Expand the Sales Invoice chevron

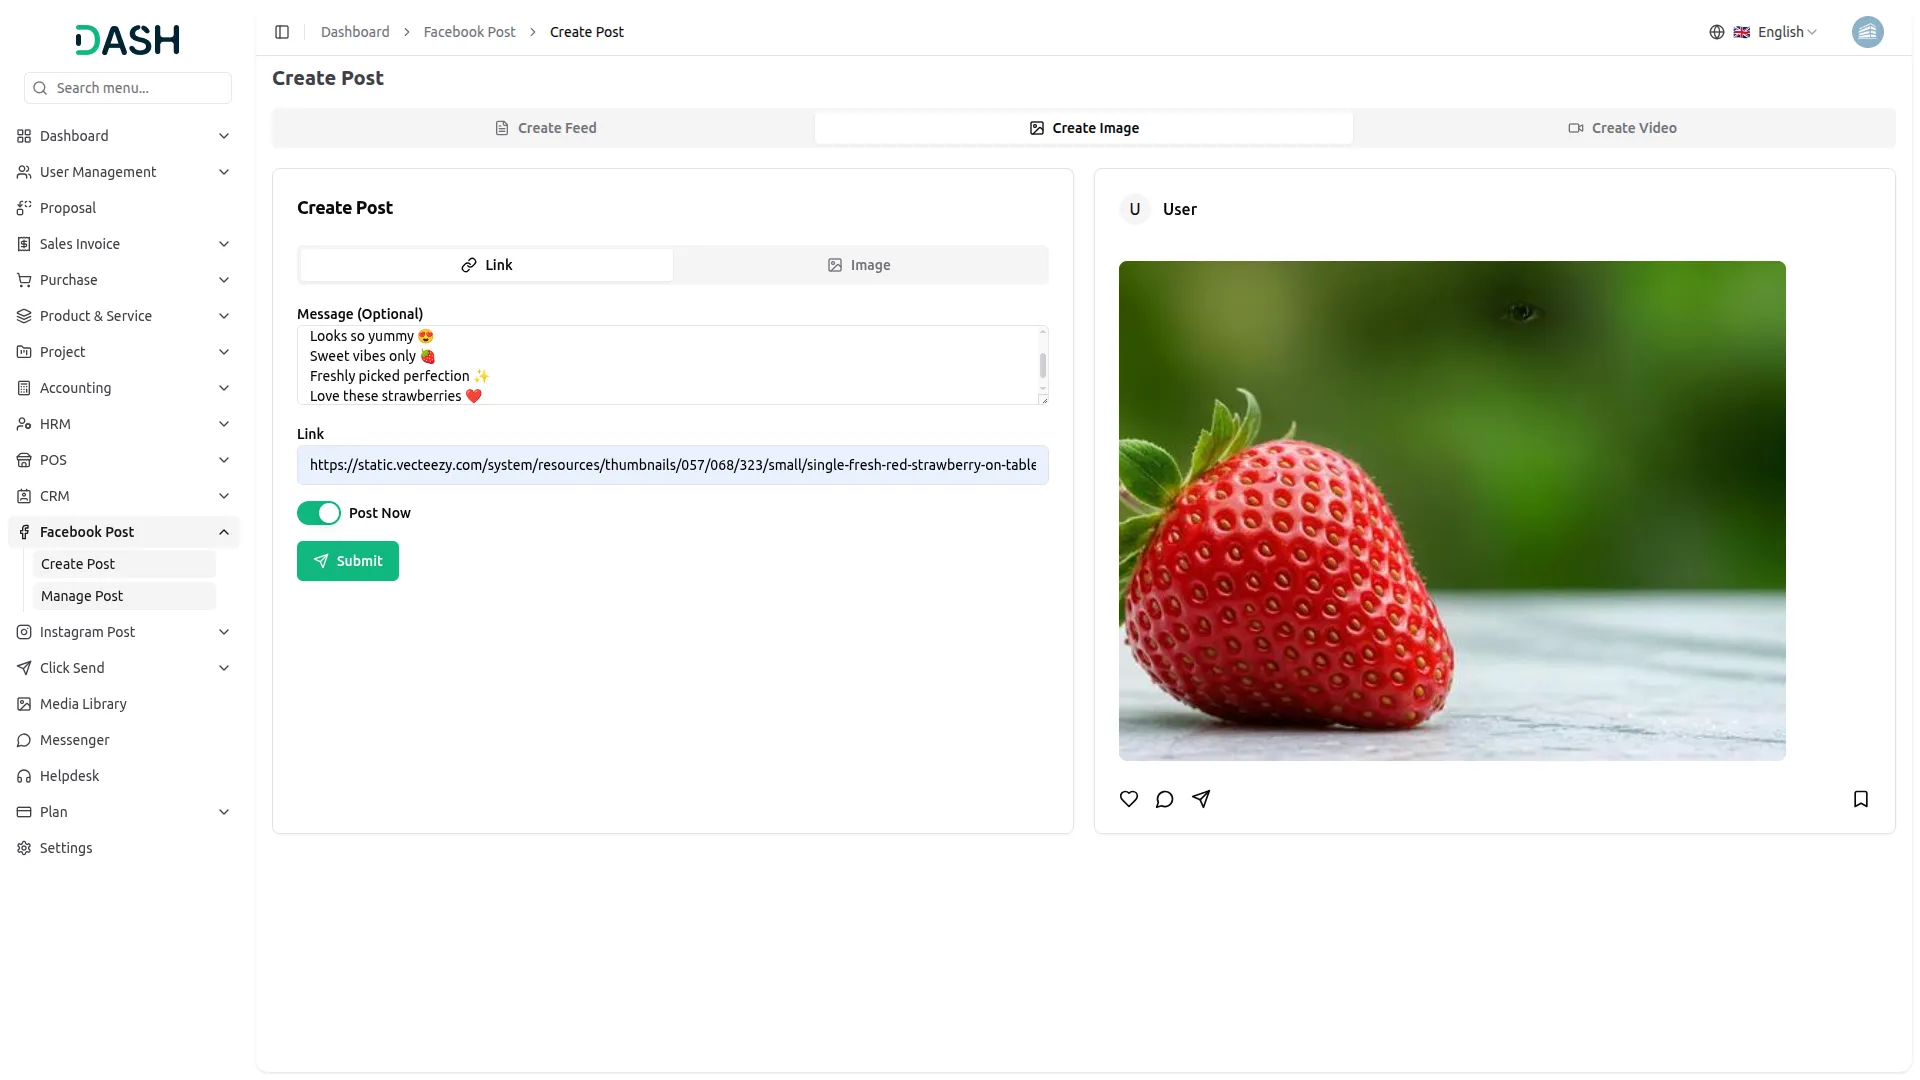(x=224, y=244)
